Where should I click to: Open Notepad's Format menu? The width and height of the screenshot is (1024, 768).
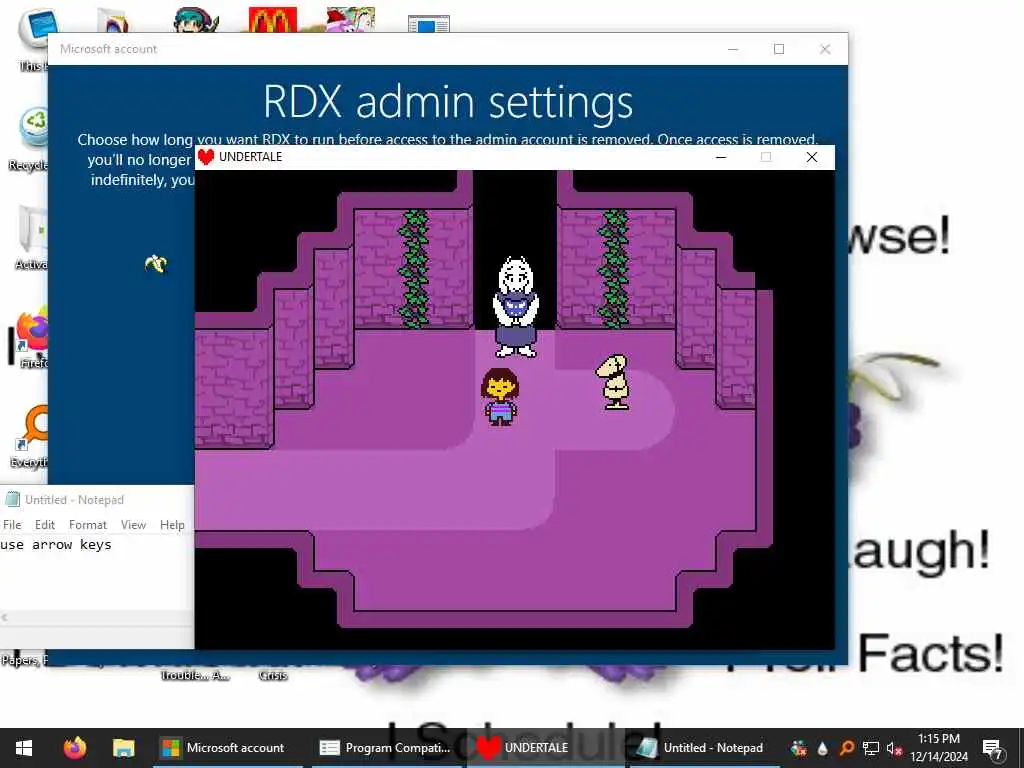[88, 524]
